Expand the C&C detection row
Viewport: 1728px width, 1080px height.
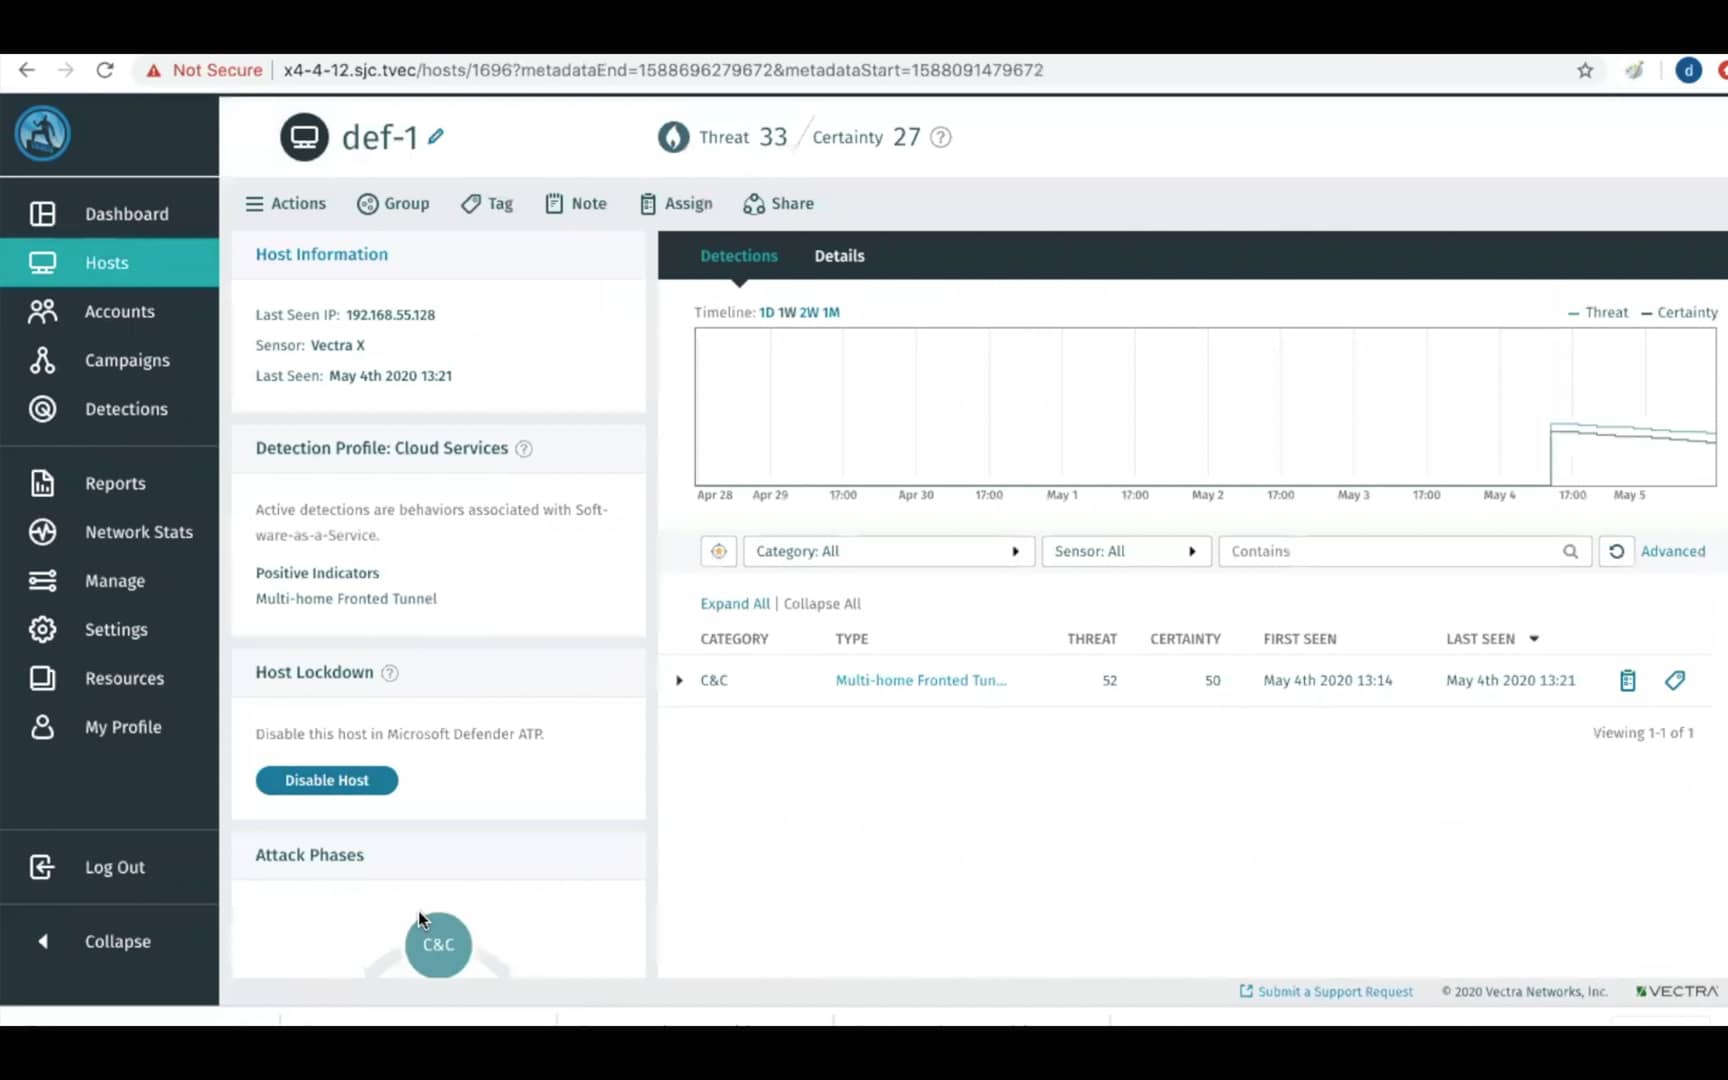[x=679, y=680]
